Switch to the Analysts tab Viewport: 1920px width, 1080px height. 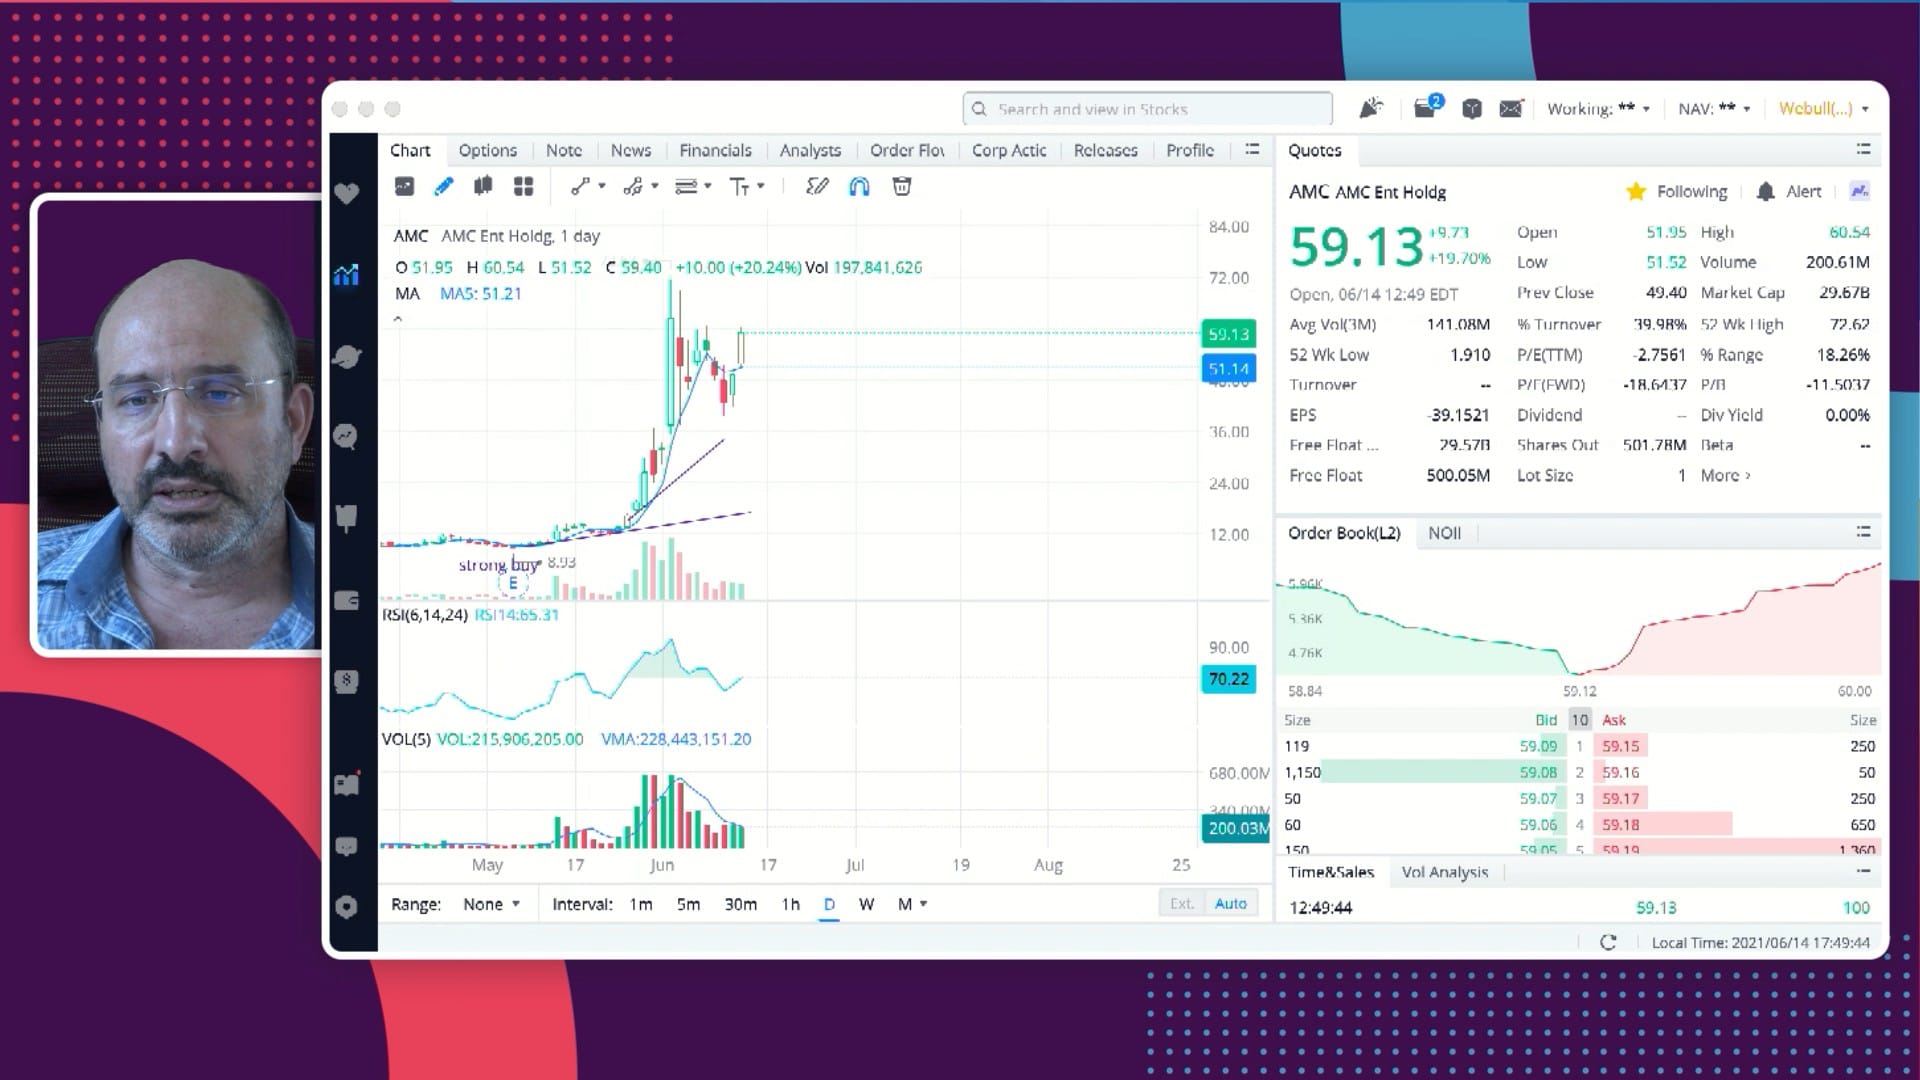click(x=810, y=150)
